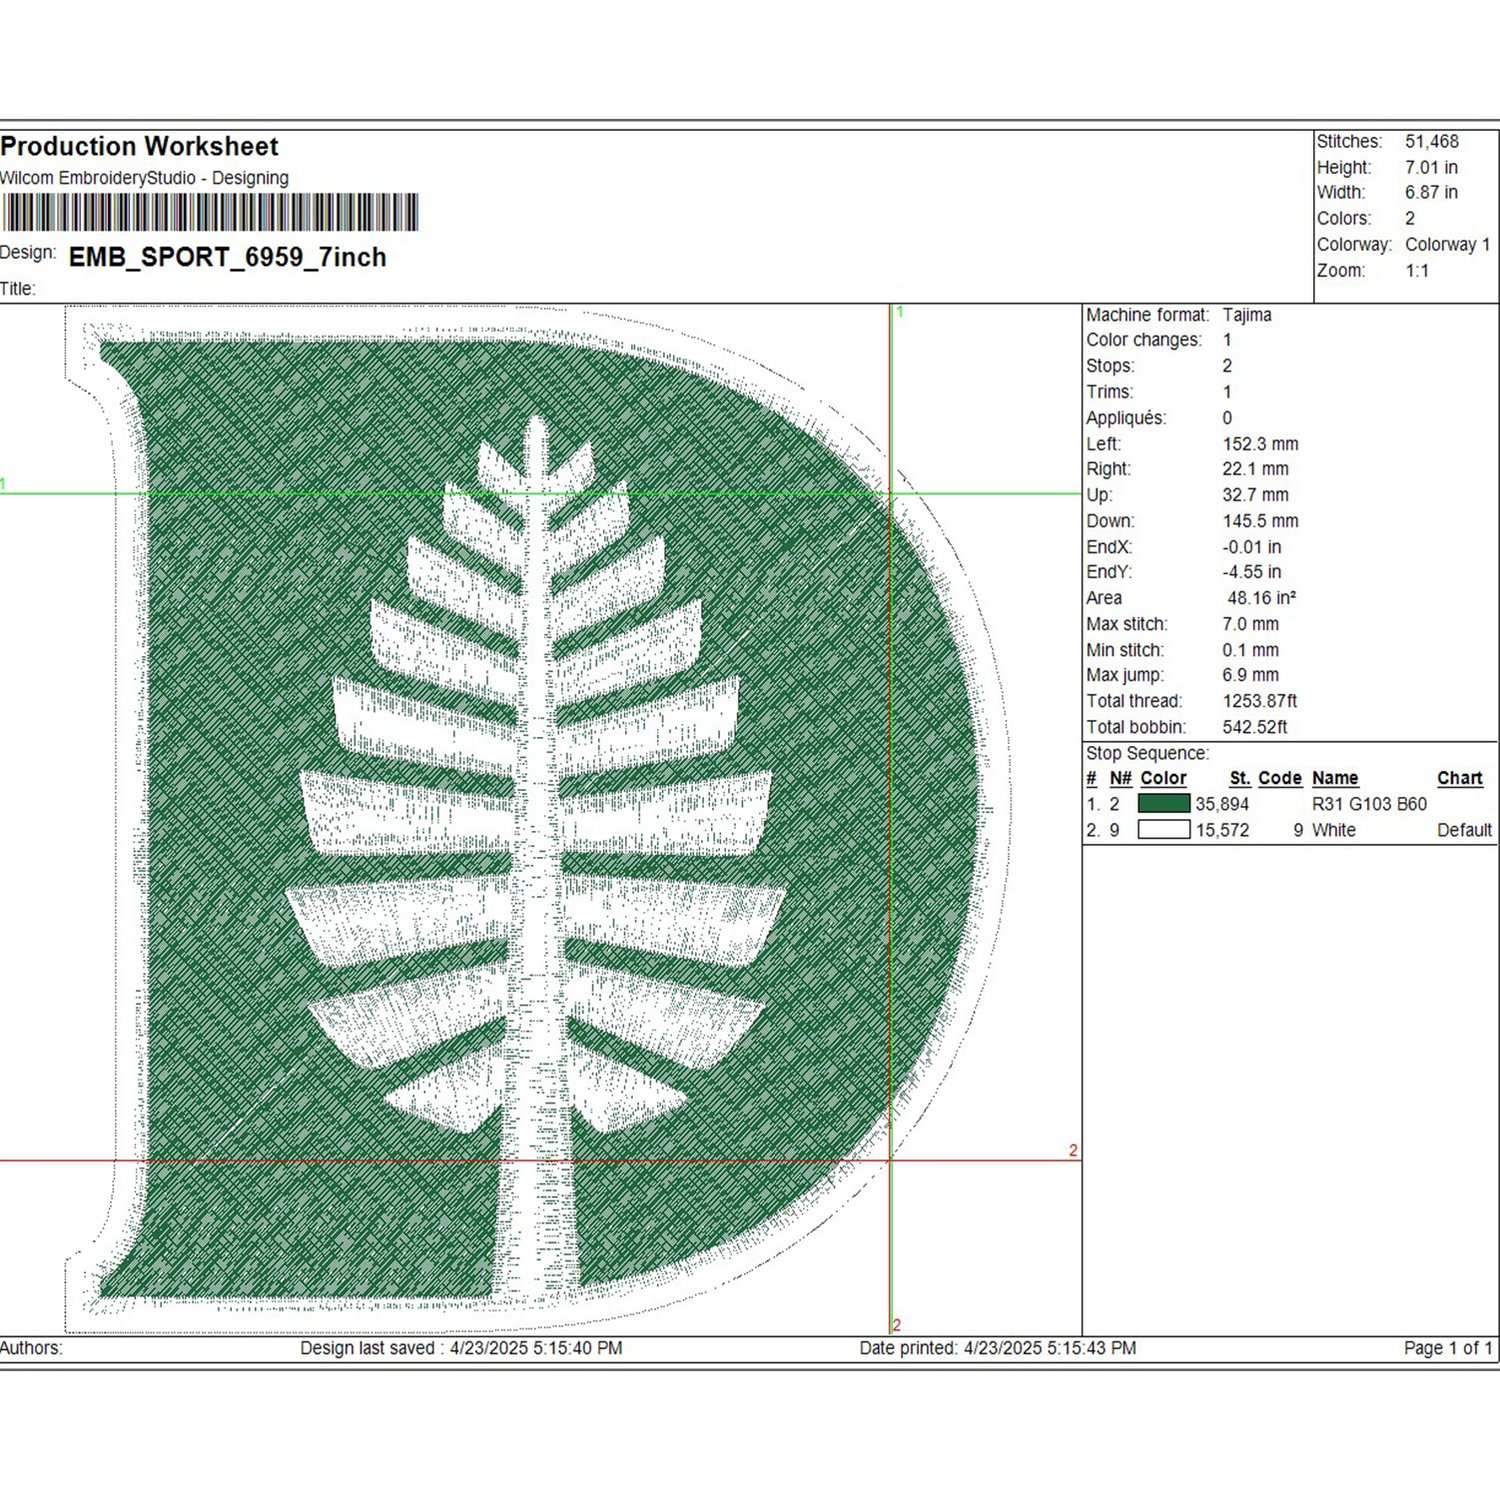Image resolution: width=1500 pixels, height=1495 pixels.
Task: Click the EndX value "-0.01 in"
Action: tap(1251, 547)
